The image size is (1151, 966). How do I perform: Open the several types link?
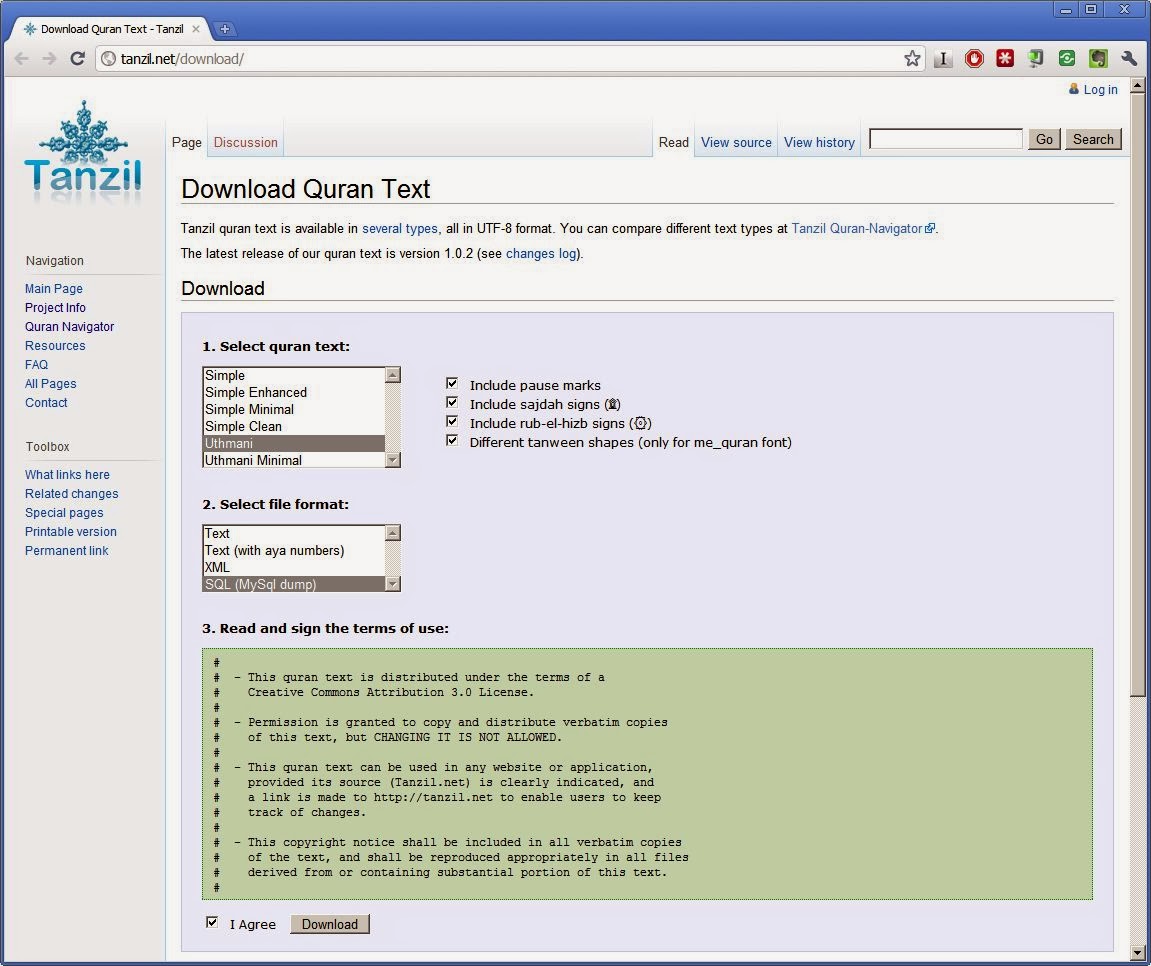click(x=399, y=228)
